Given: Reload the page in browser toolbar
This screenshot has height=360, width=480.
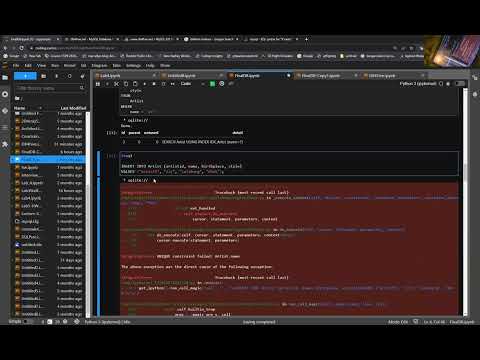Looking at the screenshot, I should coord(22,48).
